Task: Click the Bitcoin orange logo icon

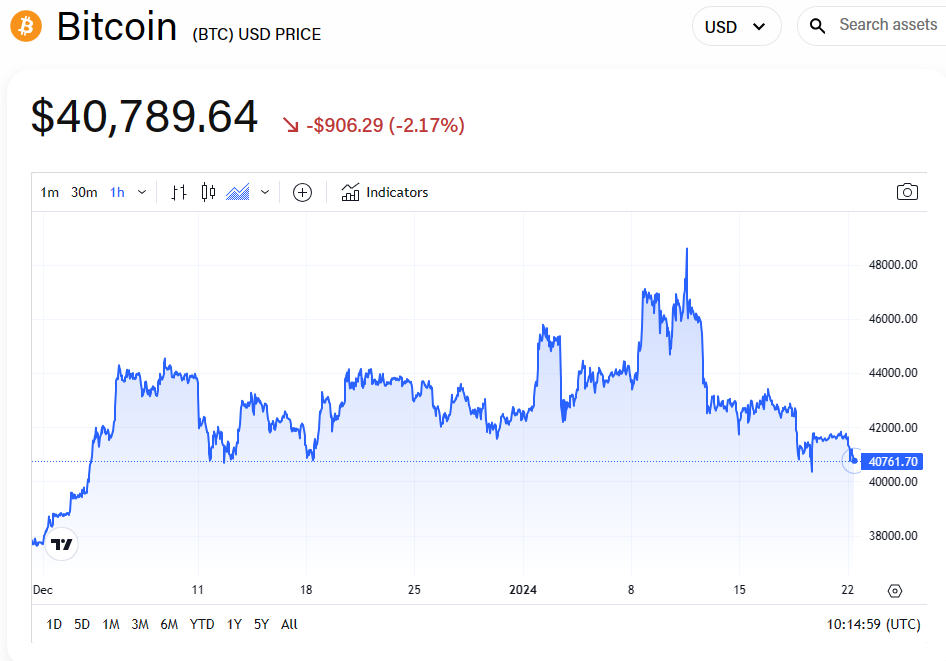Action: [26, 26]
